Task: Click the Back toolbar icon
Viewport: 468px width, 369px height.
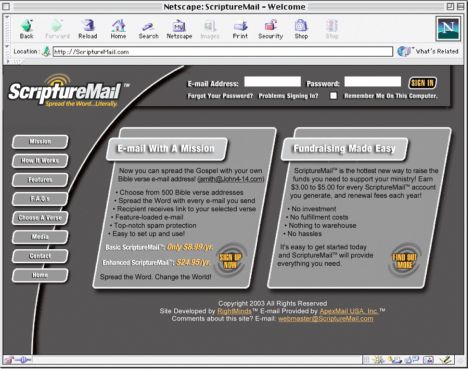Action: pos(27,29)
